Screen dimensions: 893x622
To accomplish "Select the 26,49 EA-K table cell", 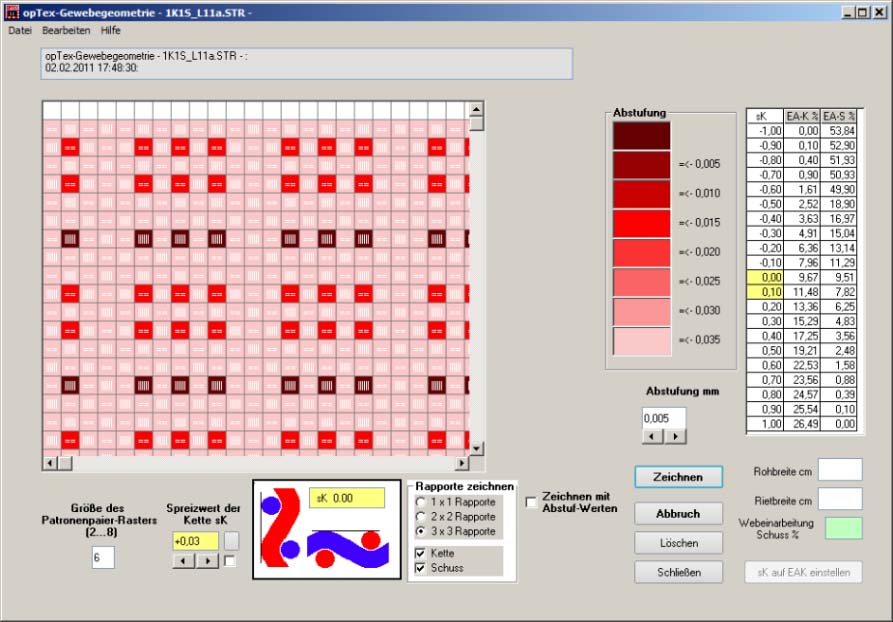I will 802,424.
